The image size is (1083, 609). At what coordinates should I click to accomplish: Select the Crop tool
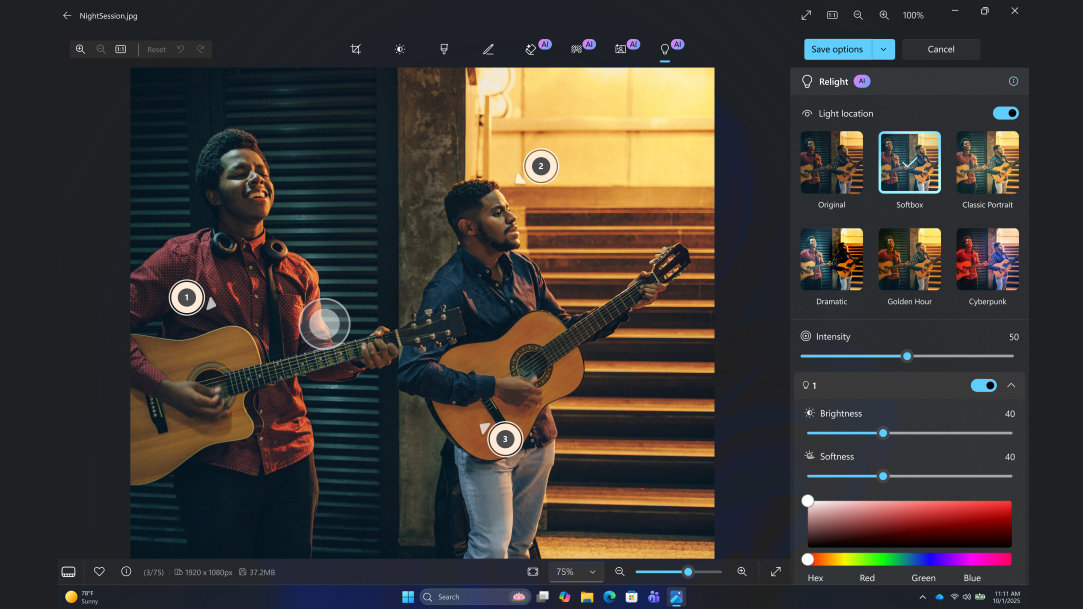click(355, 48)
